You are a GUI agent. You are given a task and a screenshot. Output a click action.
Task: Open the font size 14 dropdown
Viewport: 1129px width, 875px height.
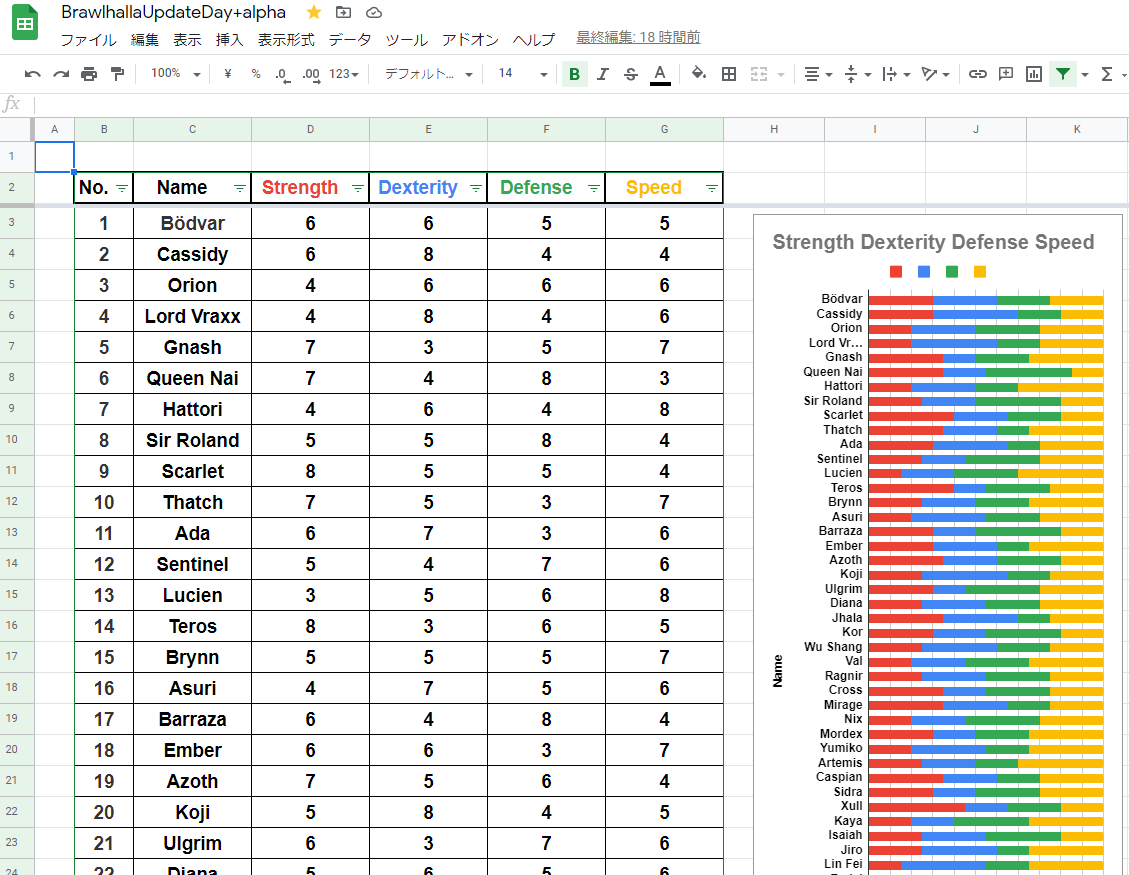[x=523, y=73]
